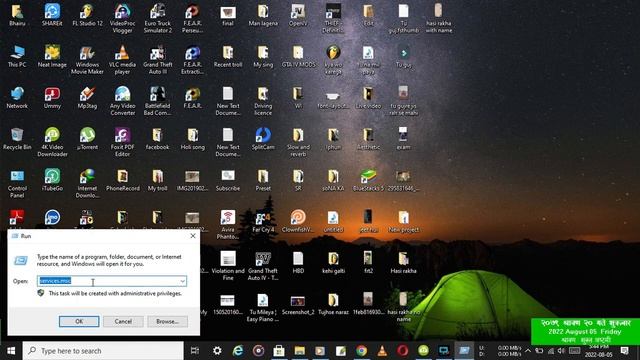The height and width of the screenshot is (360, 640).
Task: Open Screenshot_2 image file
Action: tap(298, 304)
